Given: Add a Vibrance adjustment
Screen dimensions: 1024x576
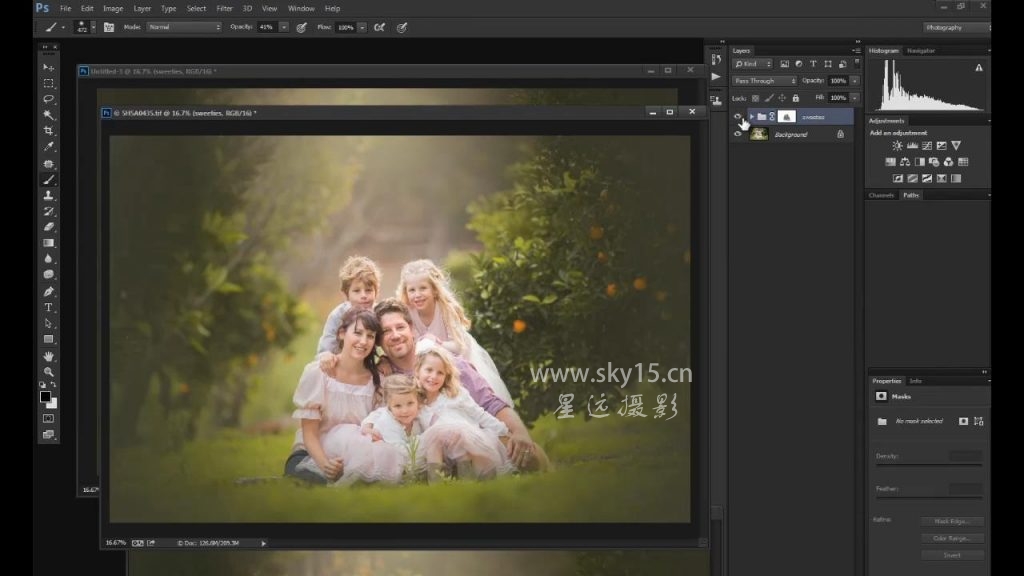Looking at the screenshot, I should [x=956, y=146].
